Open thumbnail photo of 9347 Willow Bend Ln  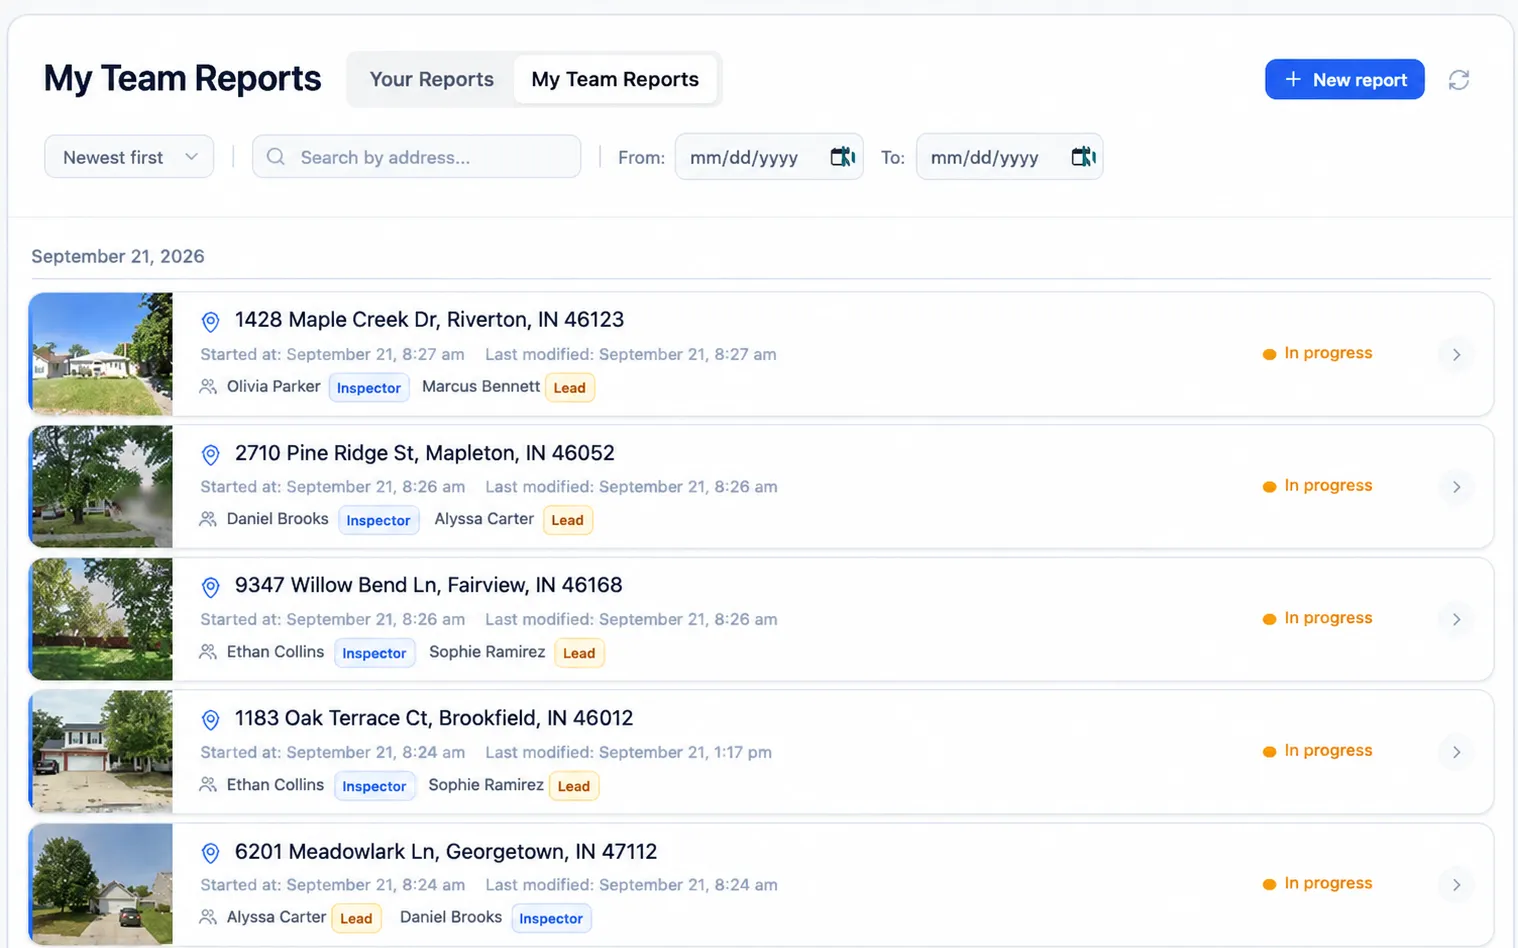click(101, 619)
